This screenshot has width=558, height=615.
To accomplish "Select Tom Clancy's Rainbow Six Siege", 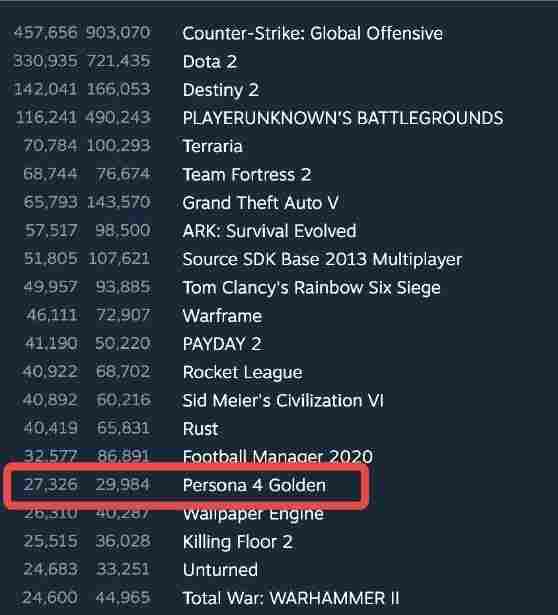I will [x=311, y=287].
